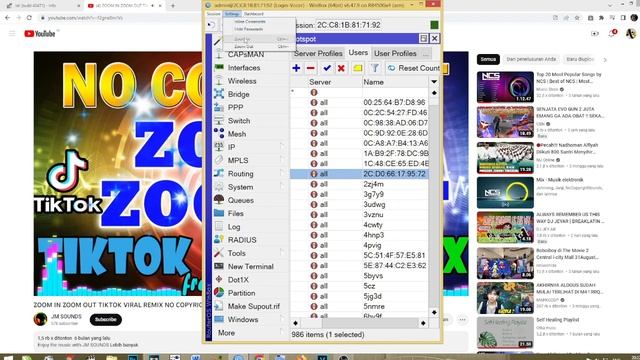Screen dimensions: 640x360
Task: Open Switch in the Winbox sidebar
Action: (x=239, y=121)
